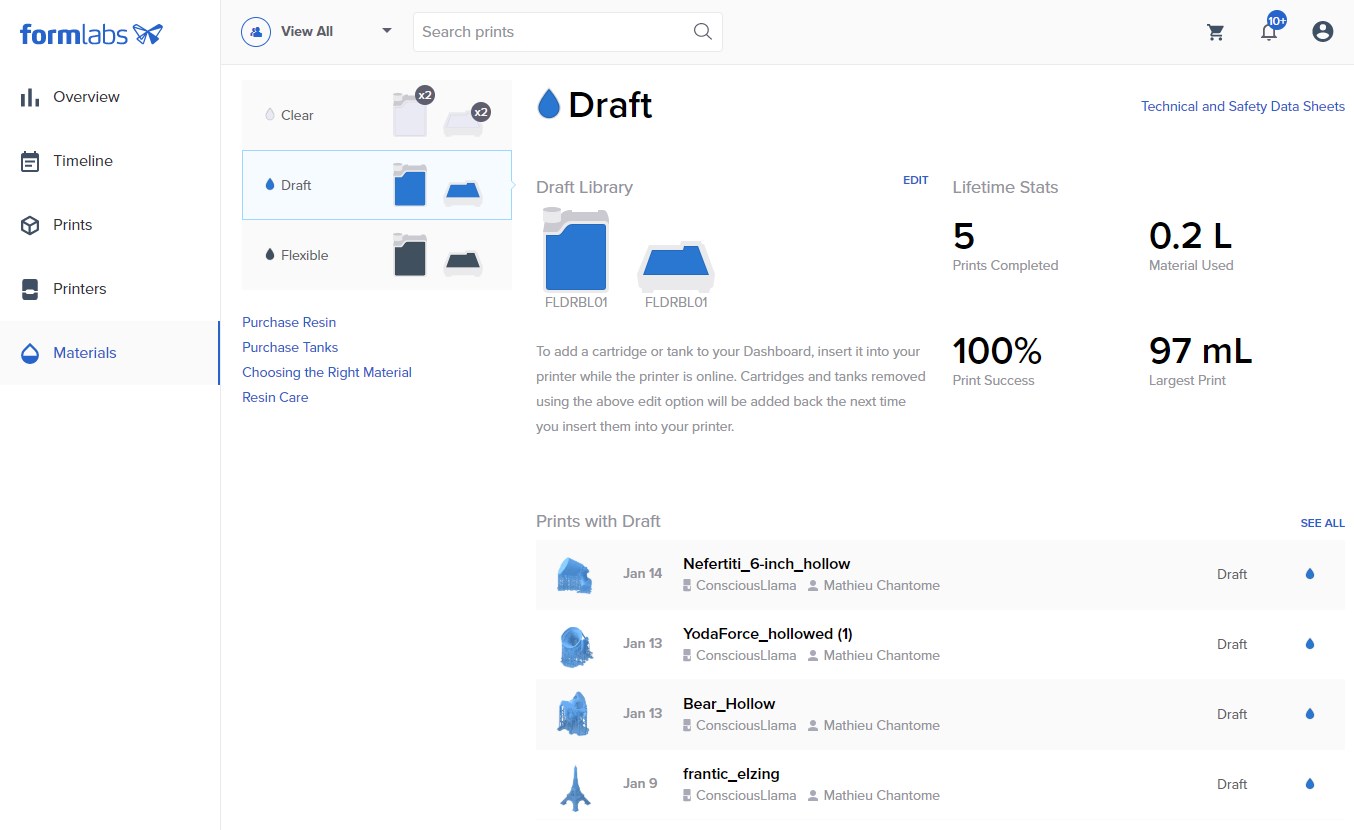
Task: Click the 100% Print Success stat
Action: [998, 361]
